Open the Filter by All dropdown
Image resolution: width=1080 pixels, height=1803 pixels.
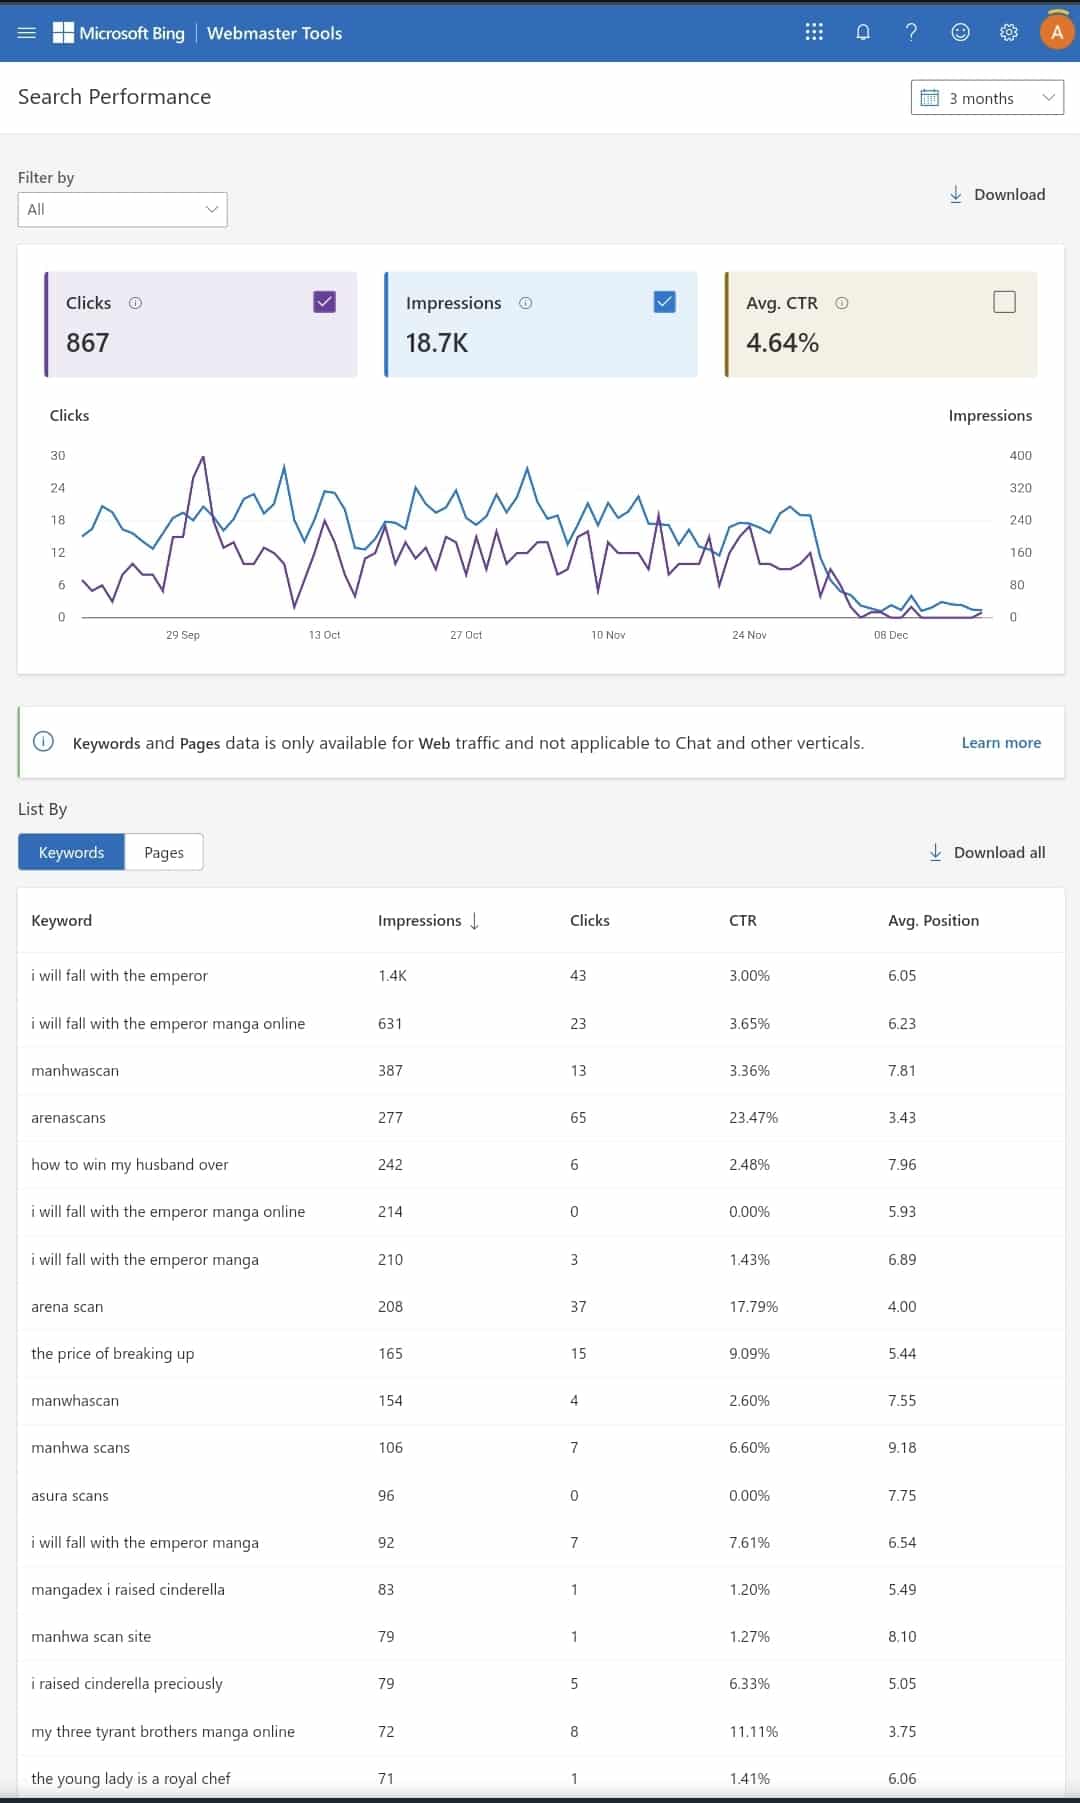[122, 210]
